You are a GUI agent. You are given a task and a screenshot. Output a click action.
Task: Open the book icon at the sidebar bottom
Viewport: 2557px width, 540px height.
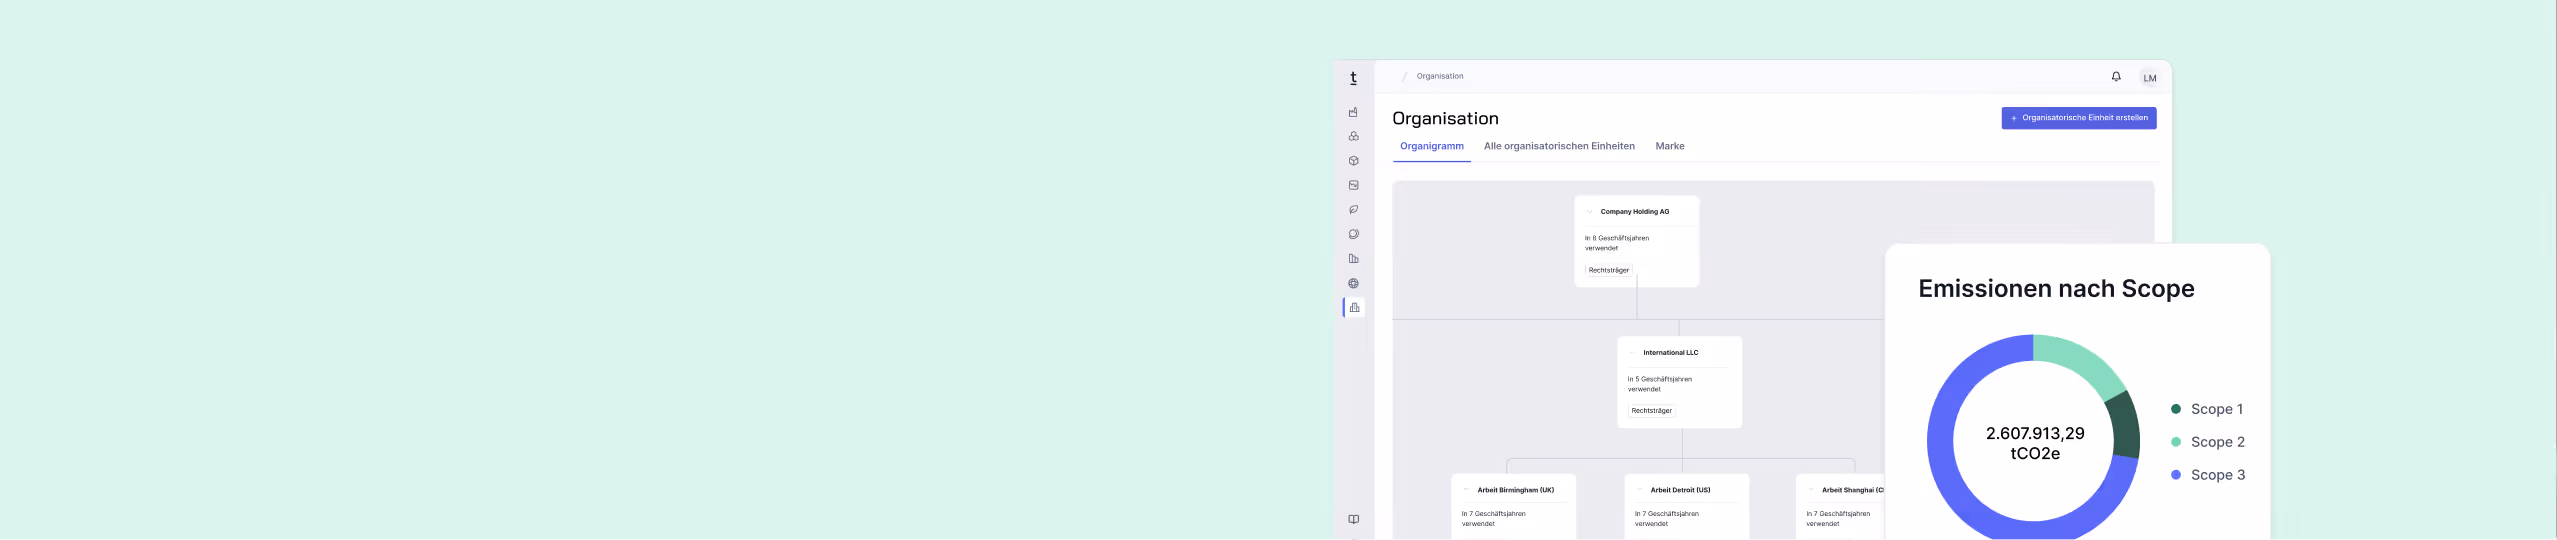click(x=1353, y=519)
